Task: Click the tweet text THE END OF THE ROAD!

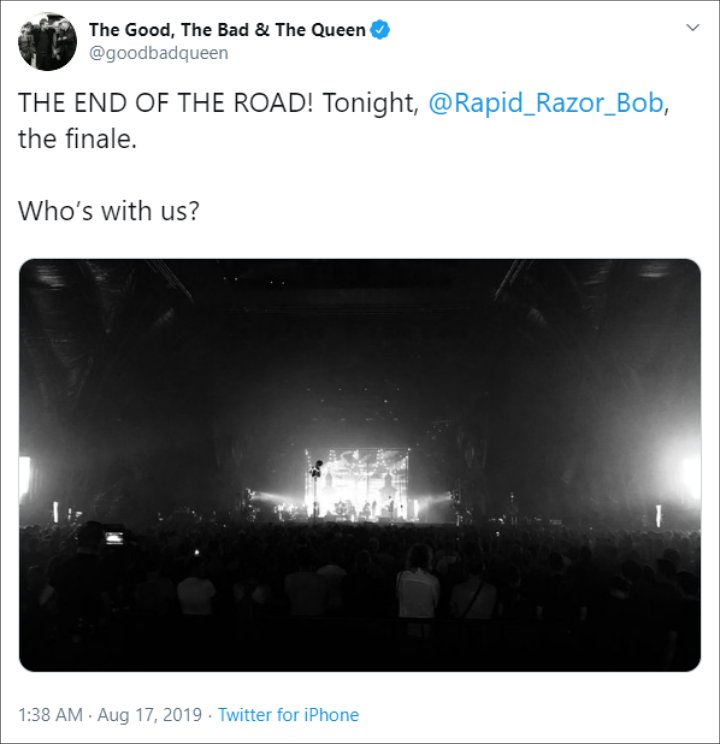Action: click(166, 103)
